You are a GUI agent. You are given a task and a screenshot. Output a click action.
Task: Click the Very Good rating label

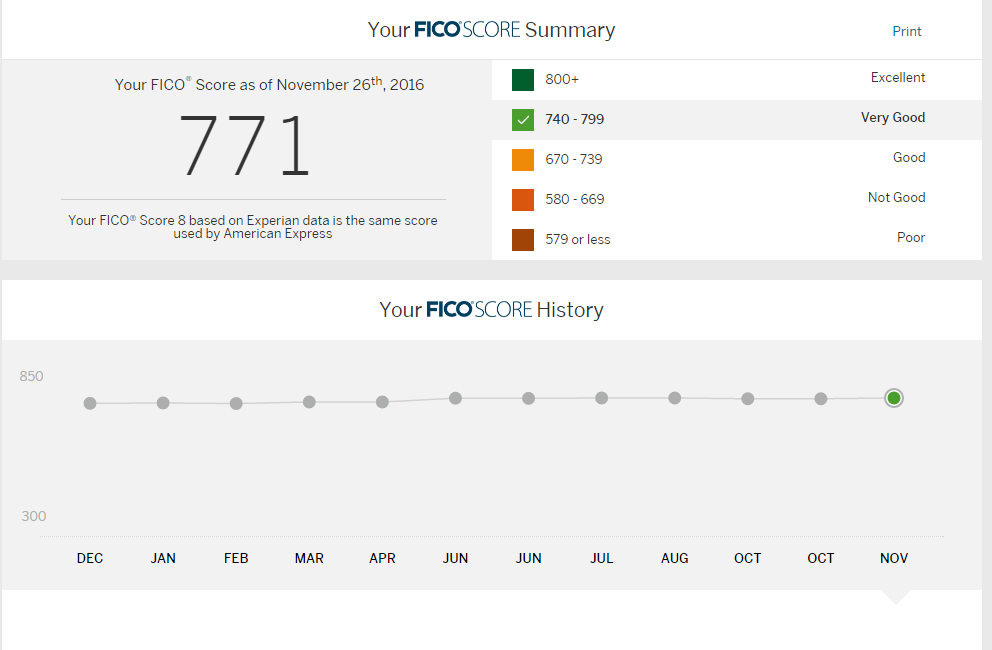(892, 118)
